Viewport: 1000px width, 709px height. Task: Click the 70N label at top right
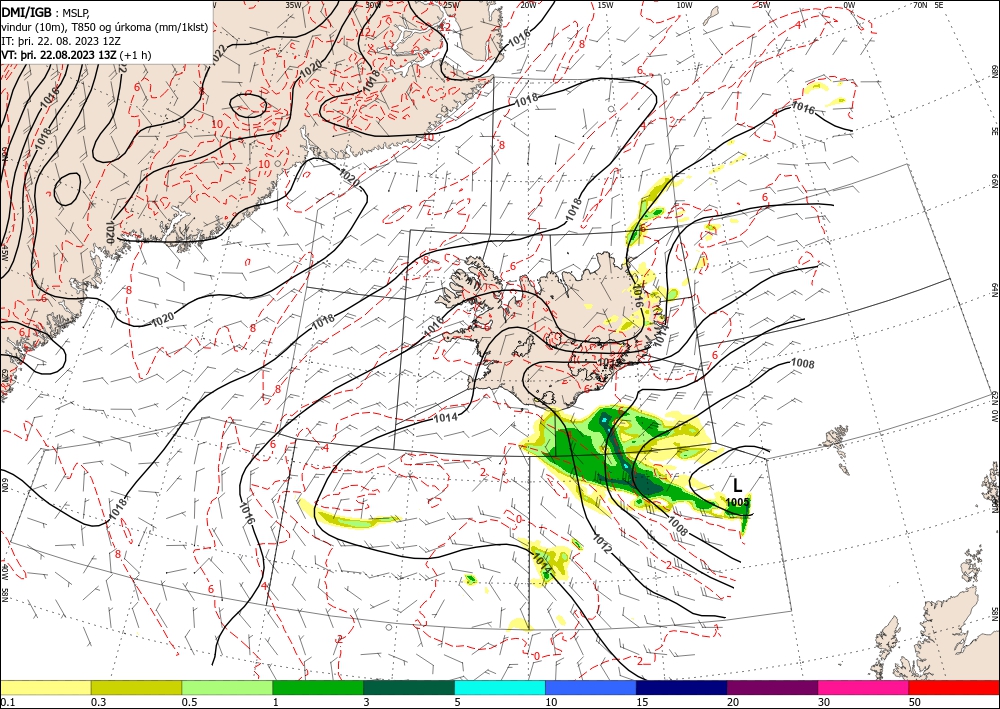pyautogui.click(x=920, y=4)
